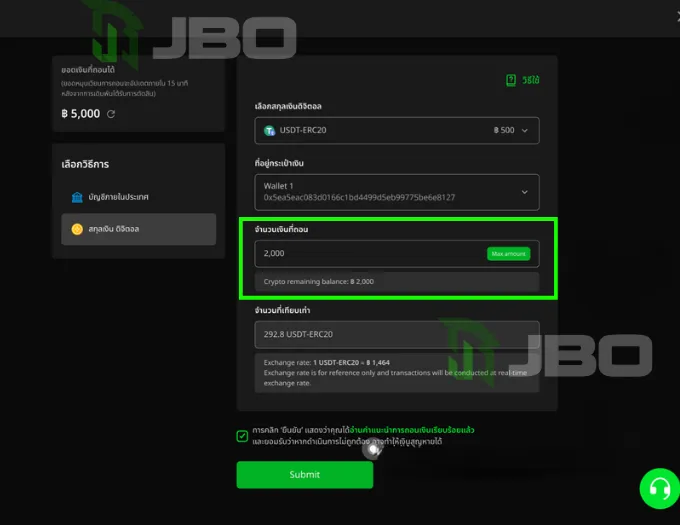This screenshot has width=680, height=525.
Task: Click the exchange rate 1 USDT-ERC20 text
Action: [x=351, y=362]
